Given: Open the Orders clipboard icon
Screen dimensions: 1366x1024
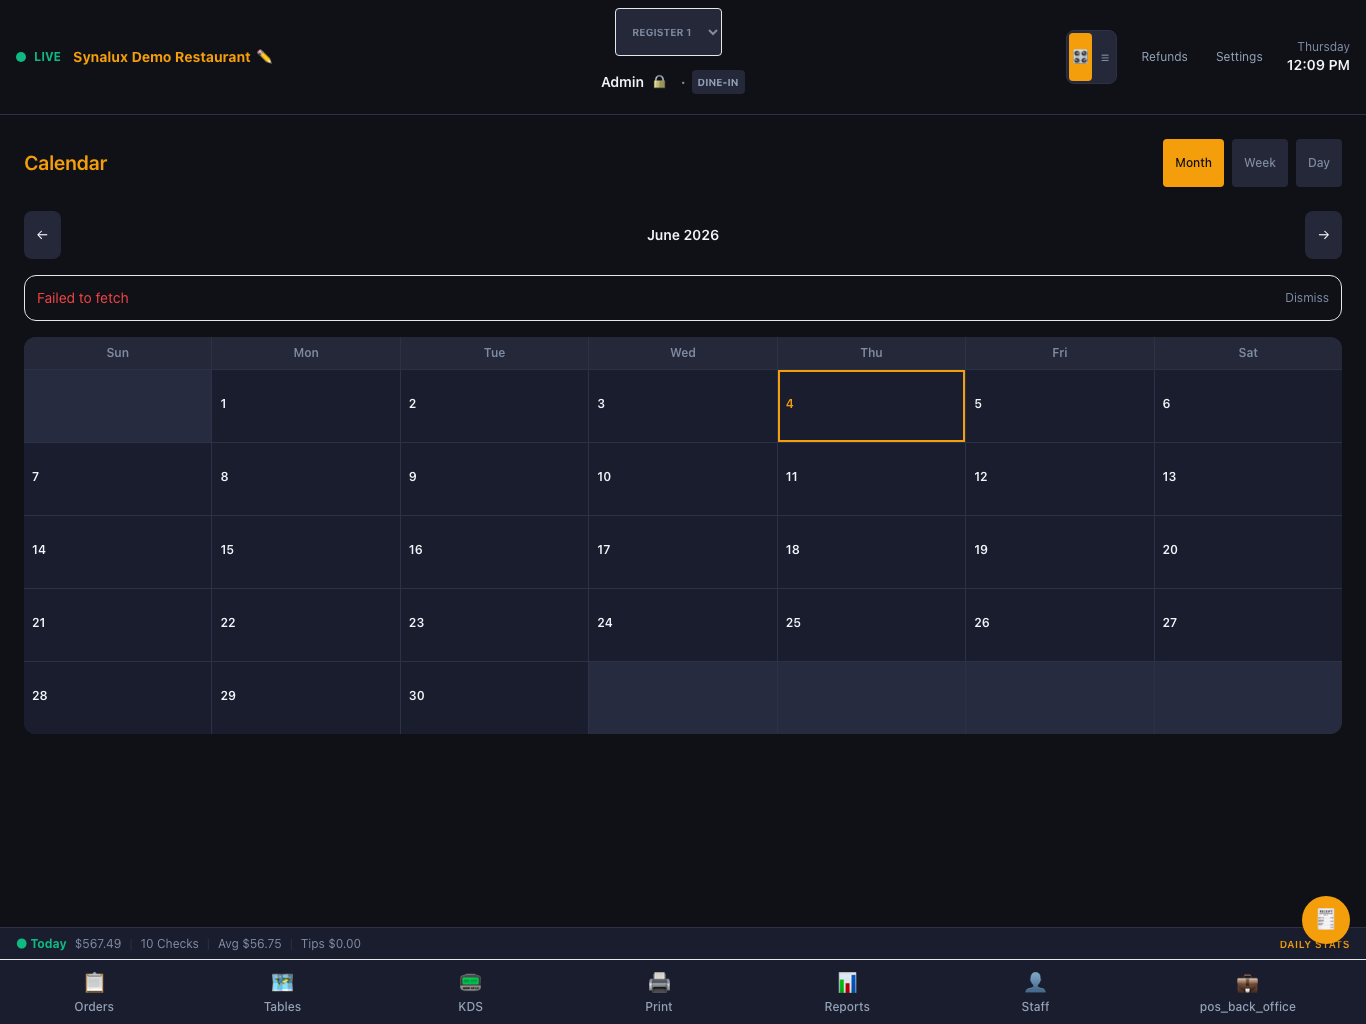Looking at the screenshot, I should [x=94, y=982].
